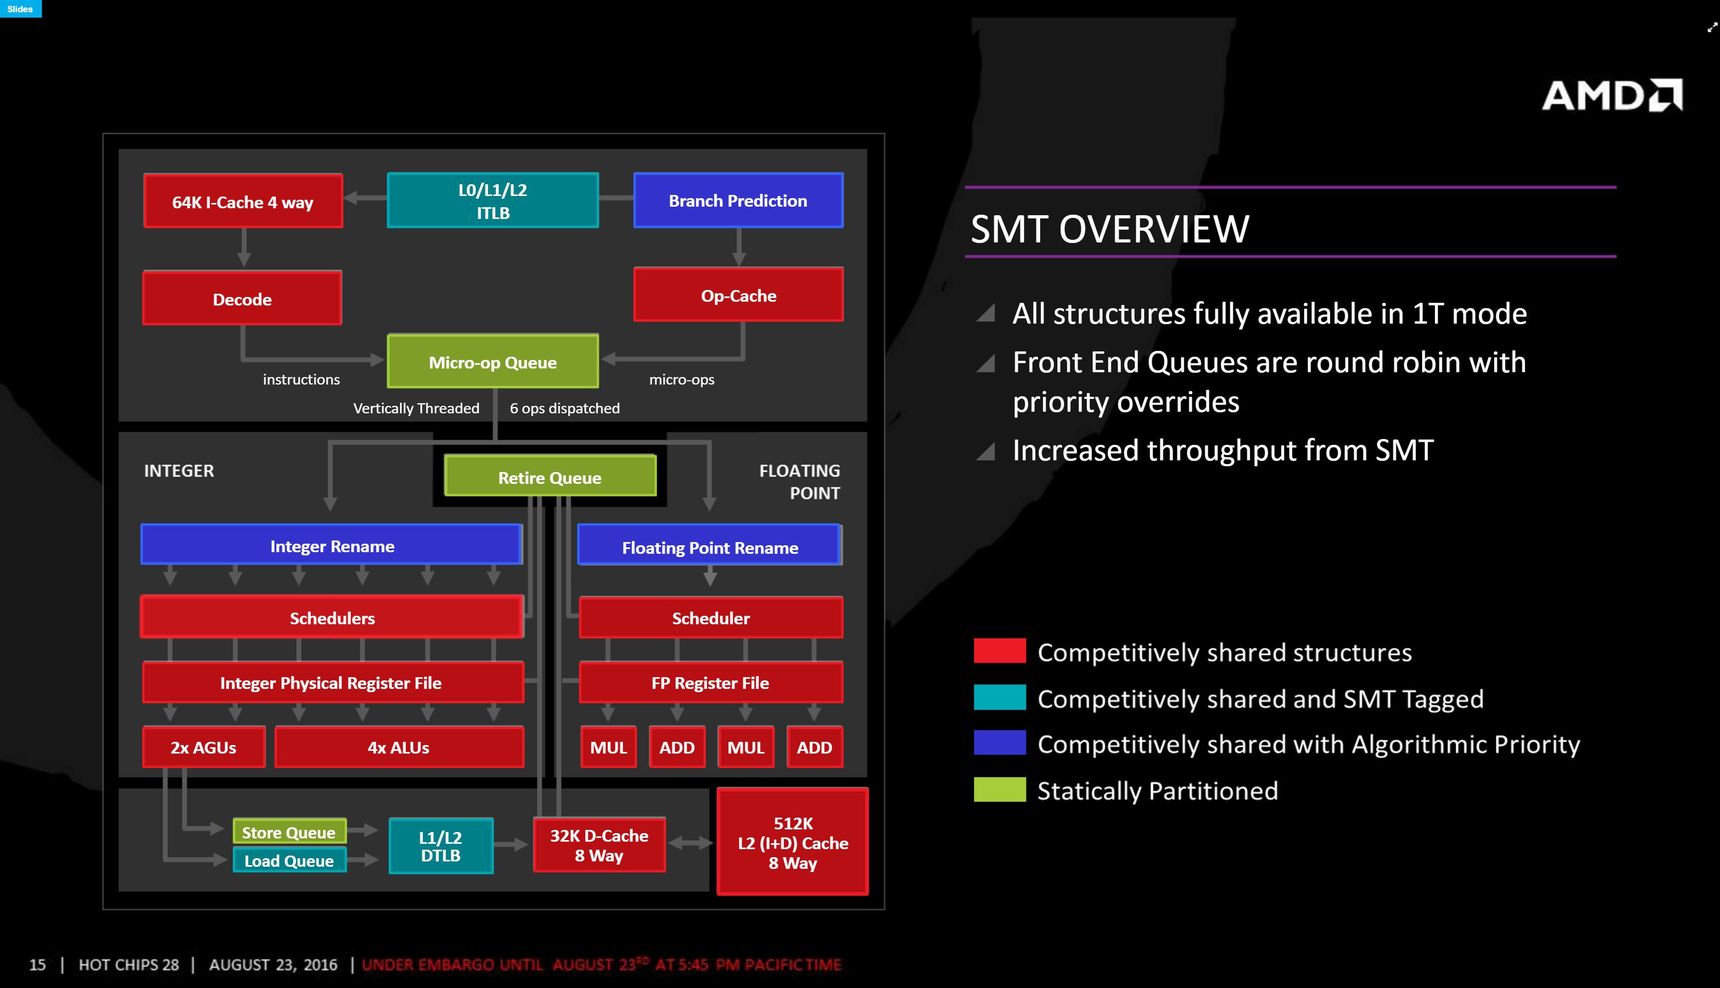Click the integer Schedulers block
Screen dimensions: 1720x988
pyautogui.click(x=332, y=617)
